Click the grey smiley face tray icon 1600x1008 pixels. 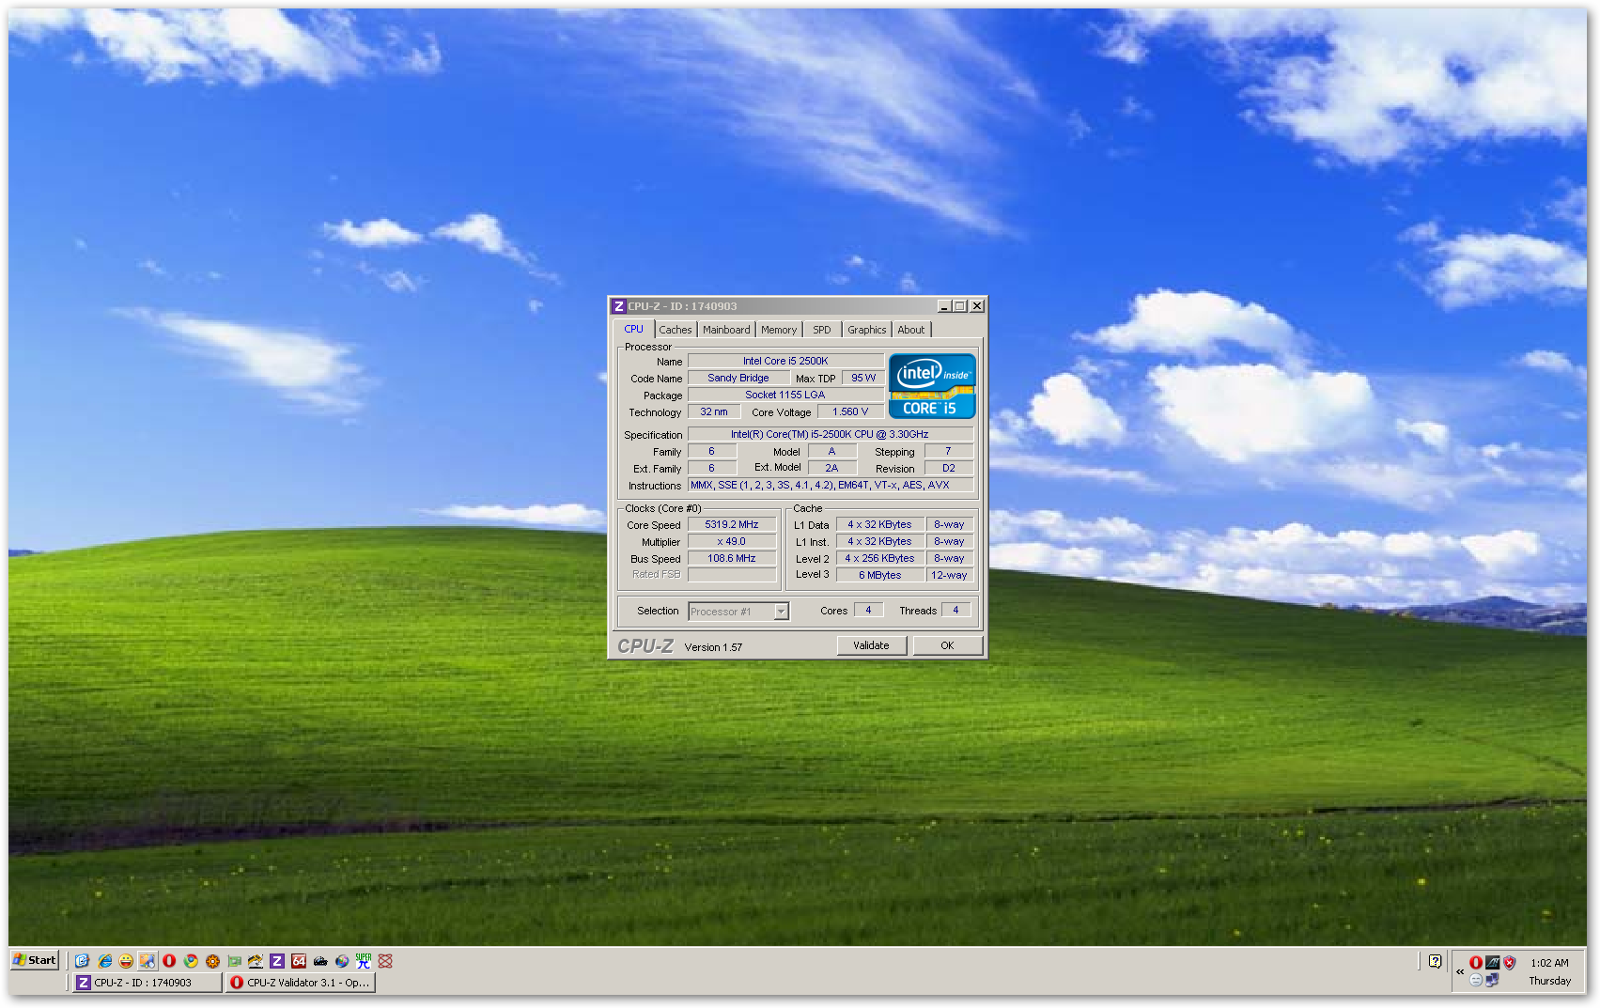pyautogui.click(x=1476, y=980)
